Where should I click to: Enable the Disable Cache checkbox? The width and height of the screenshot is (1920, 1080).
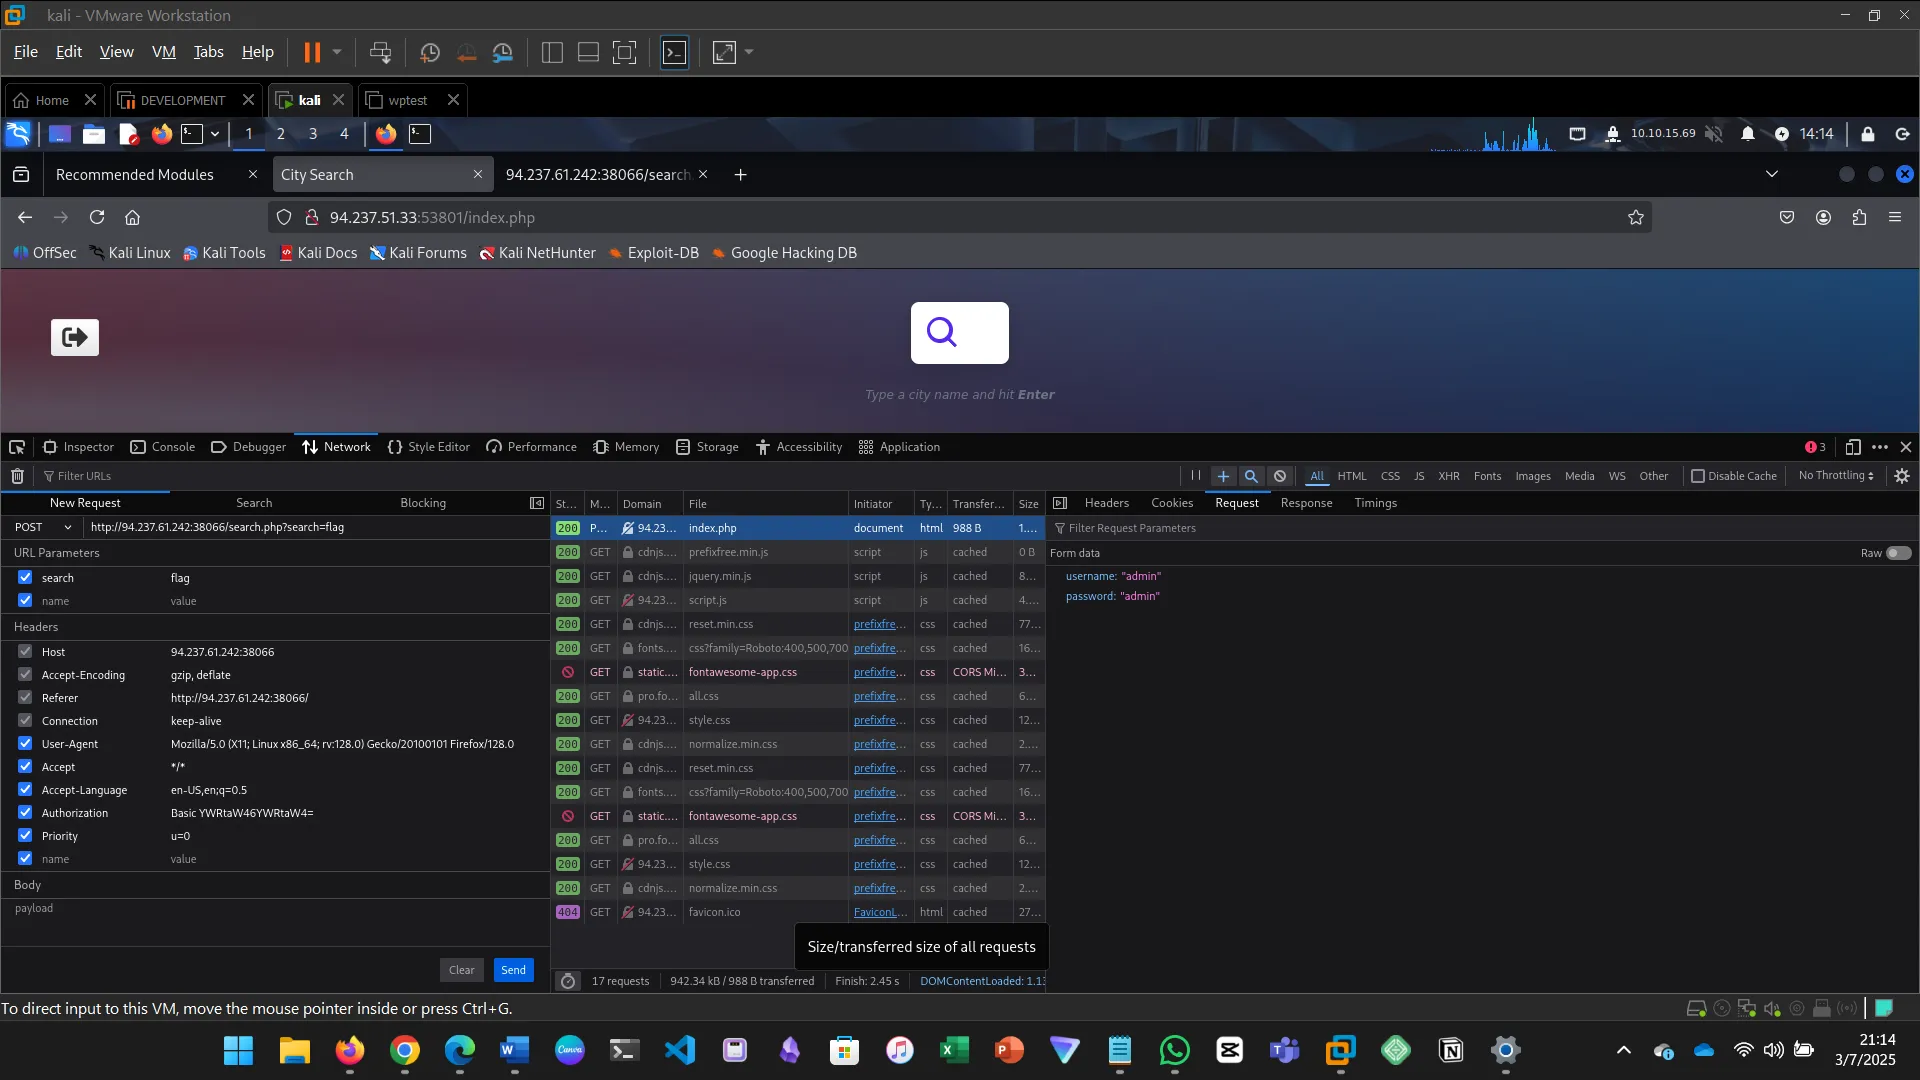click(1698, 476)
